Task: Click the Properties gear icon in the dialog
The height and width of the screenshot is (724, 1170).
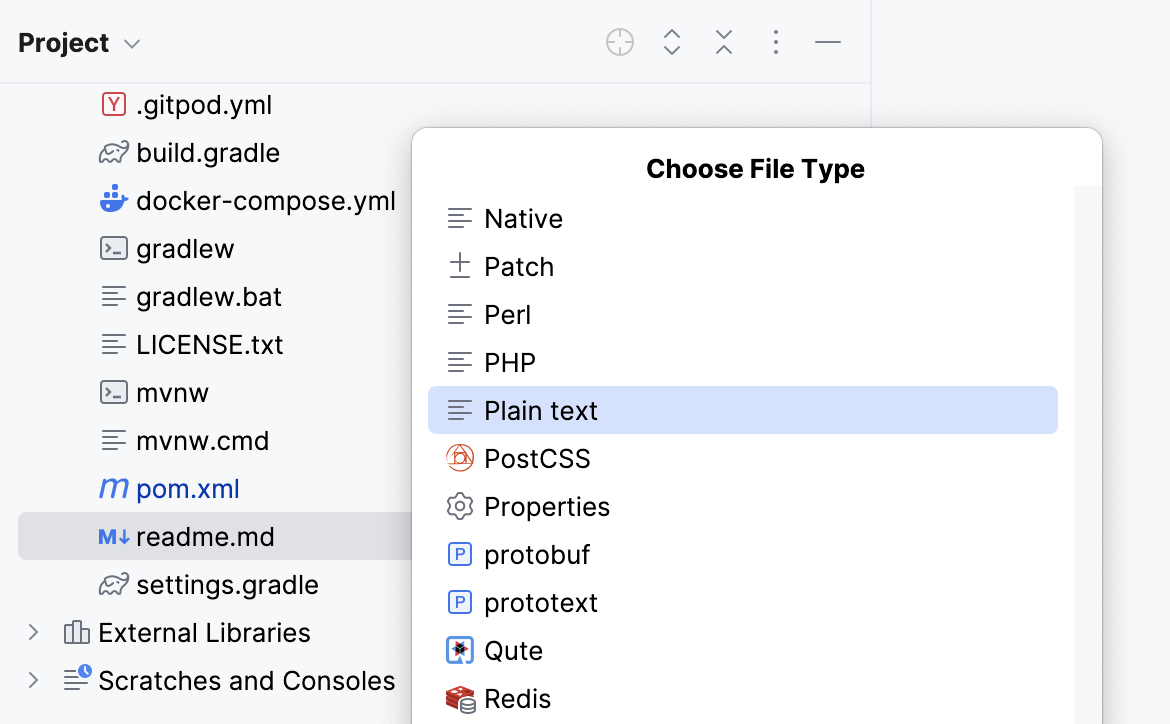Action: point(459,506)
